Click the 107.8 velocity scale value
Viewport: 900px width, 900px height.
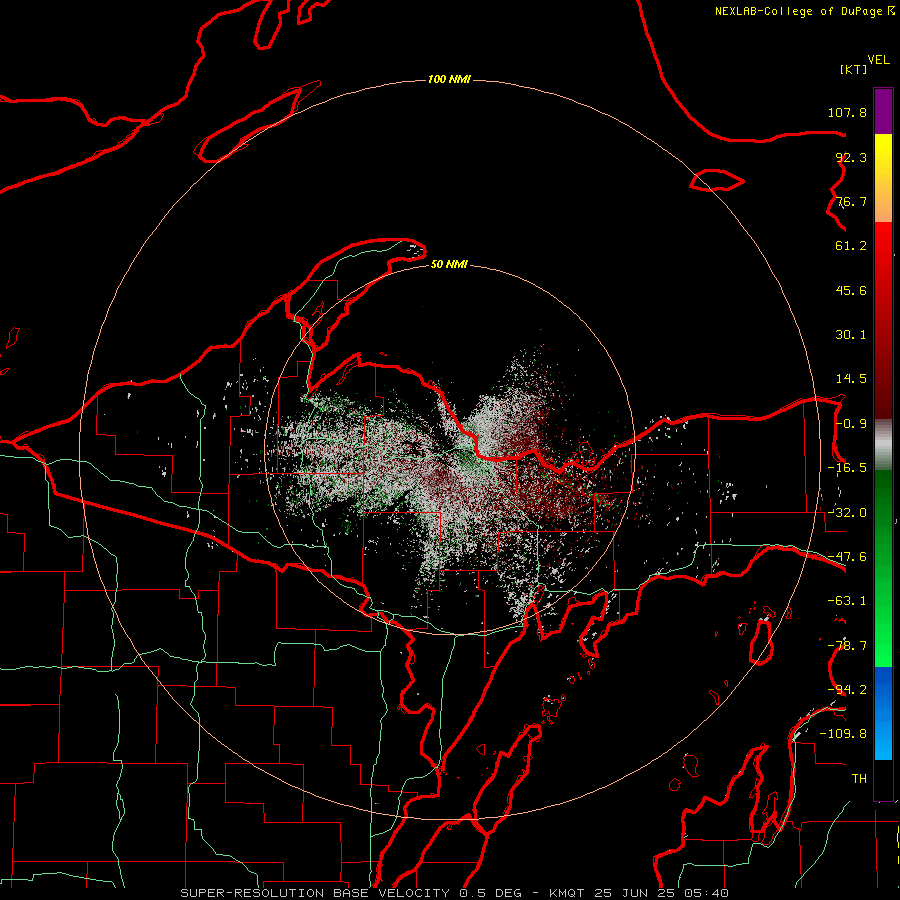pos(847,112)
